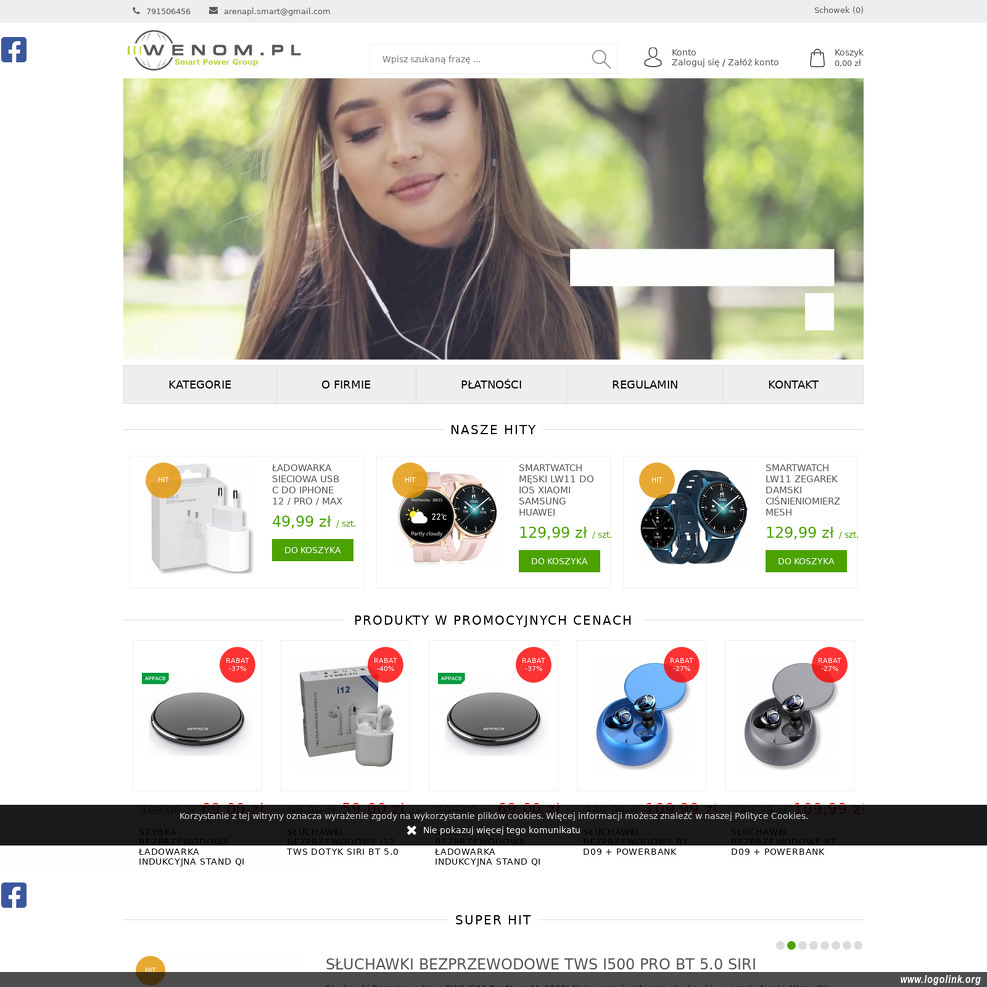Add USB-C iPhone charger to cart
987x987 pixels.
pyautogui.click(x=312, y=550)
